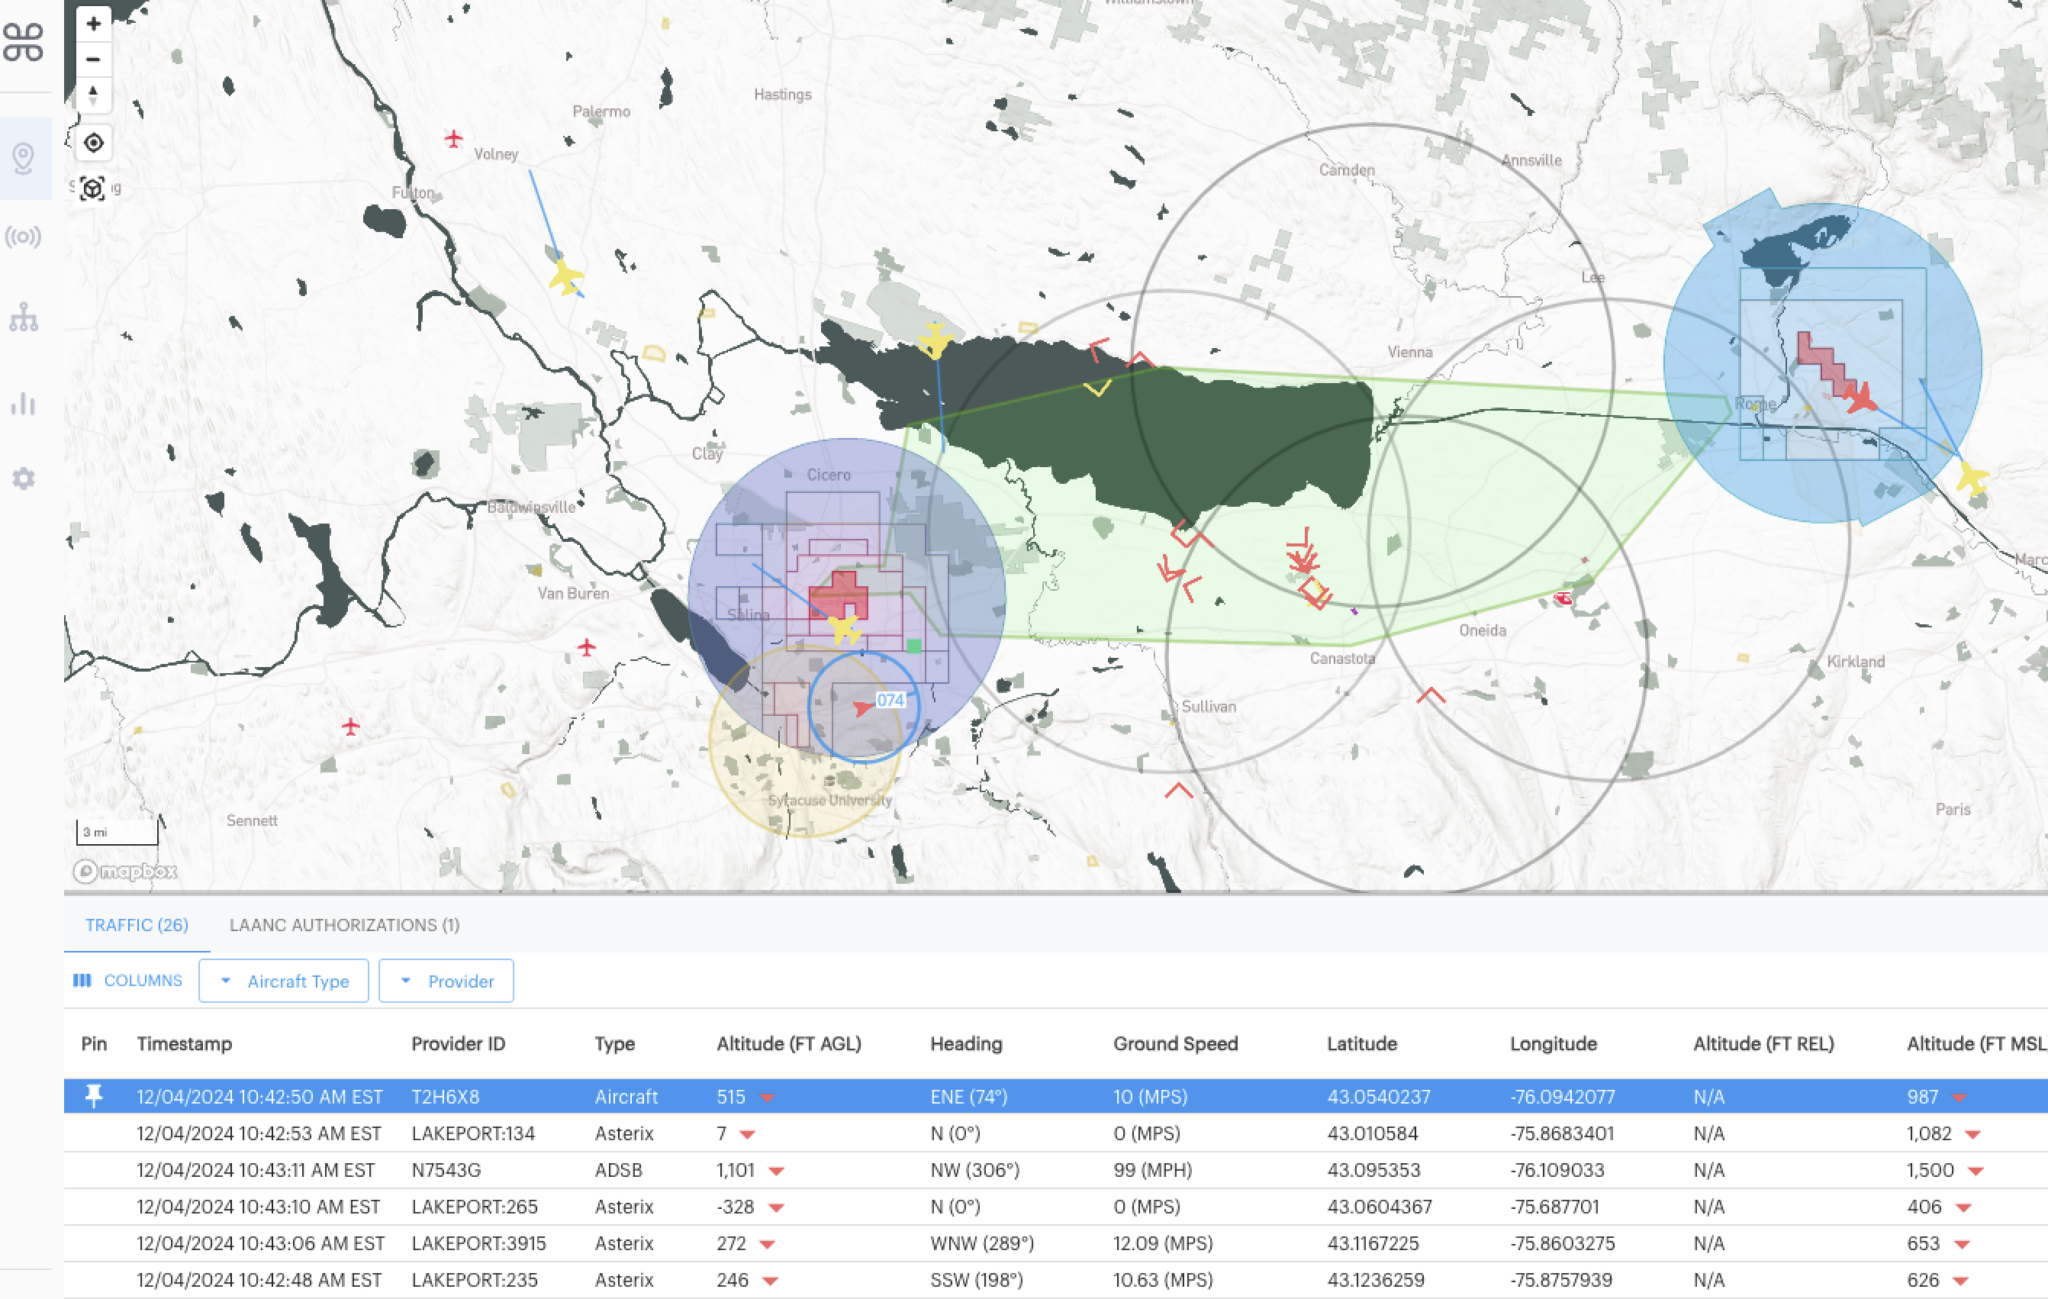The height and width of the screenshot is (1299, 2048).
Task: Switch to the LAANC AUTHORIZATIONS tab
Action: click(344, 925)
